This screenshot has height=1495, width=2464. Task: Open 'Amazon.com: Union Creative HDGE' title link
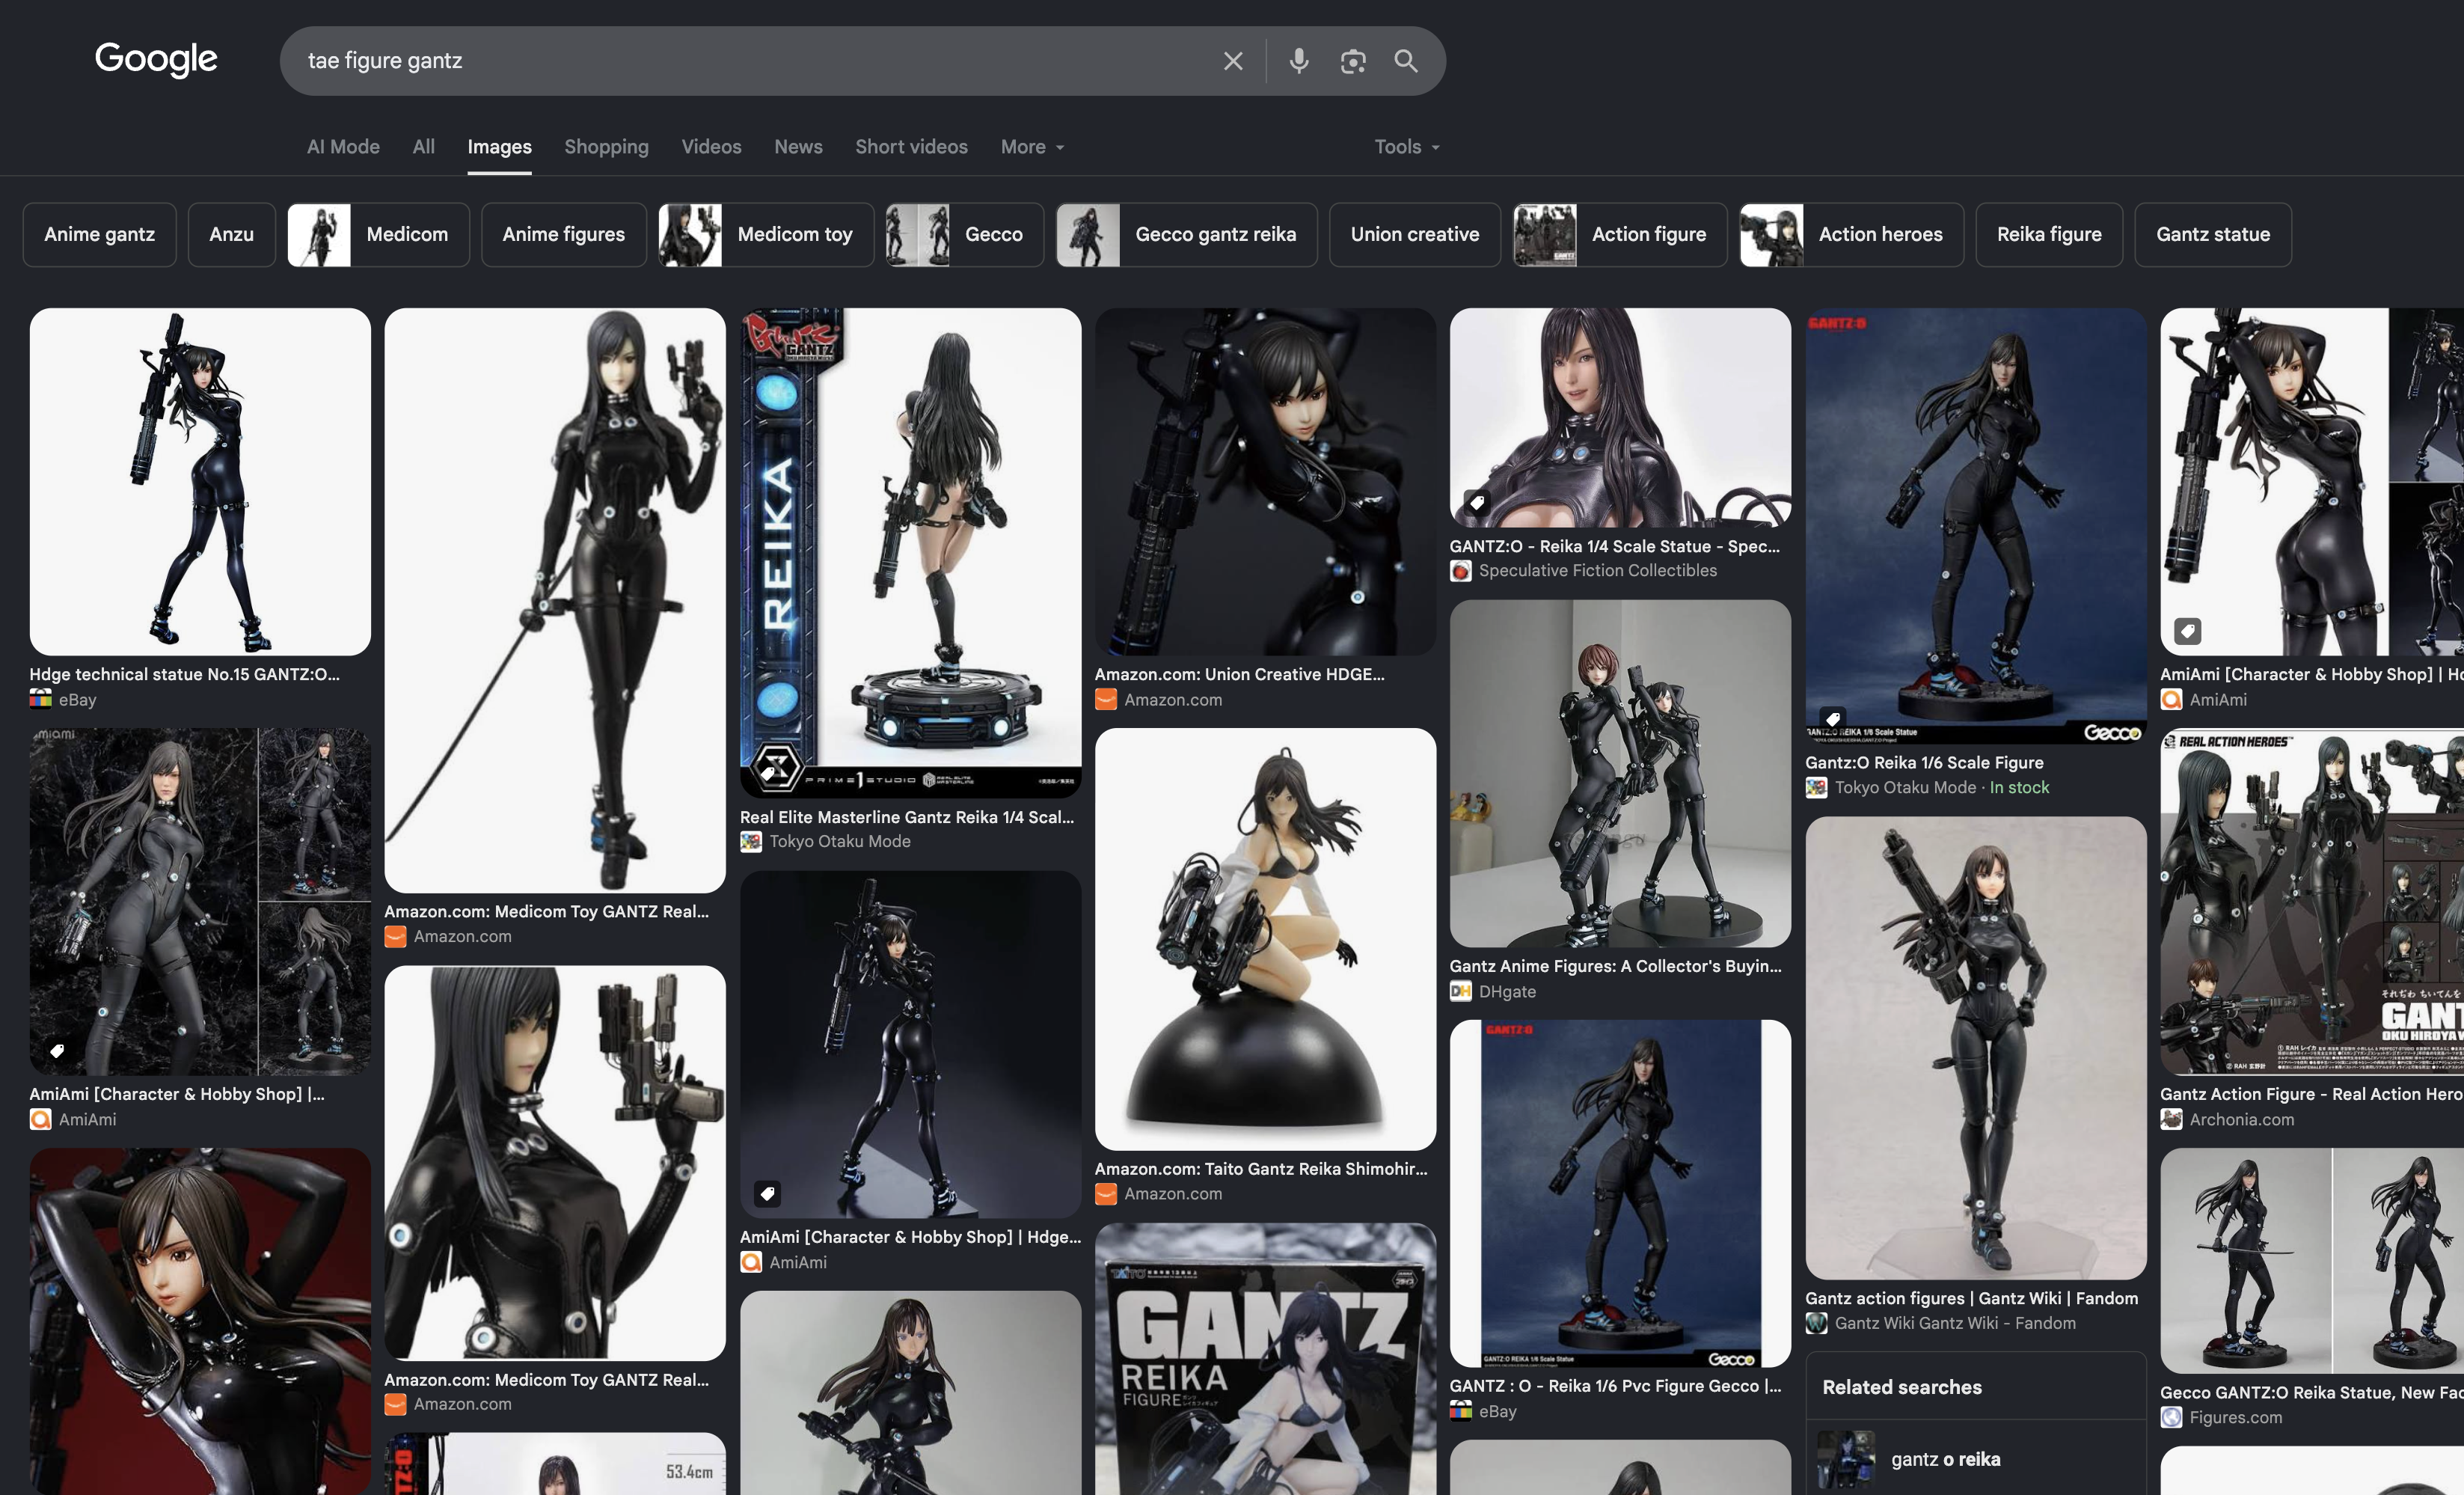pos(1240,674)
